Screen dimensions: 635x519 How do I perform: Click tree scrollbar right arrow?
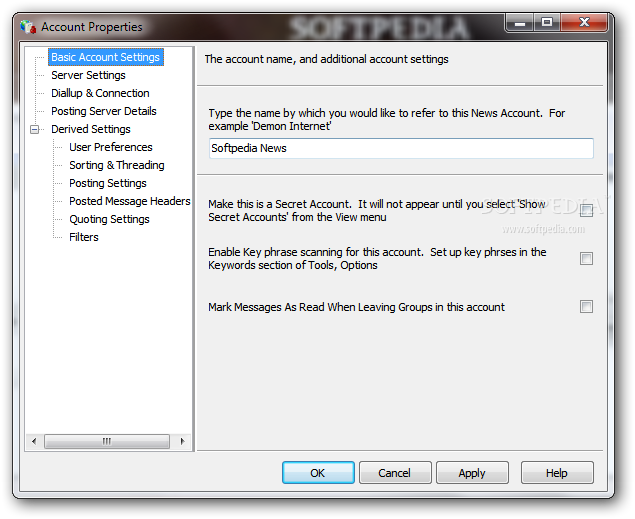[x=182, y=441]
